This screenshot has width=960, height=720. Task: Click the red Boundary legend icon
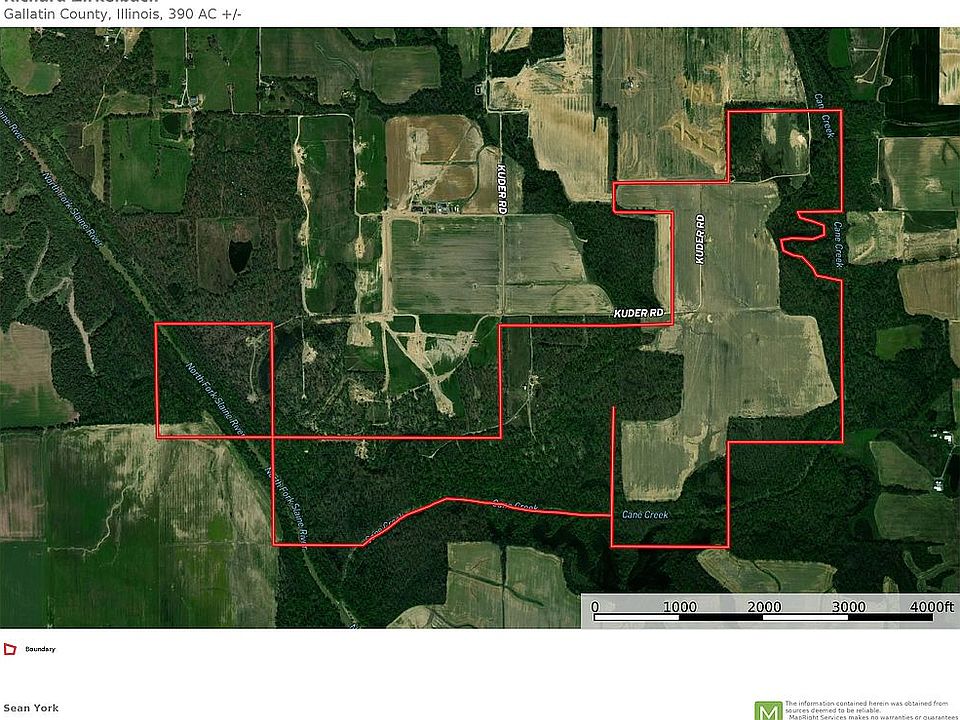(x=10, y=649)
